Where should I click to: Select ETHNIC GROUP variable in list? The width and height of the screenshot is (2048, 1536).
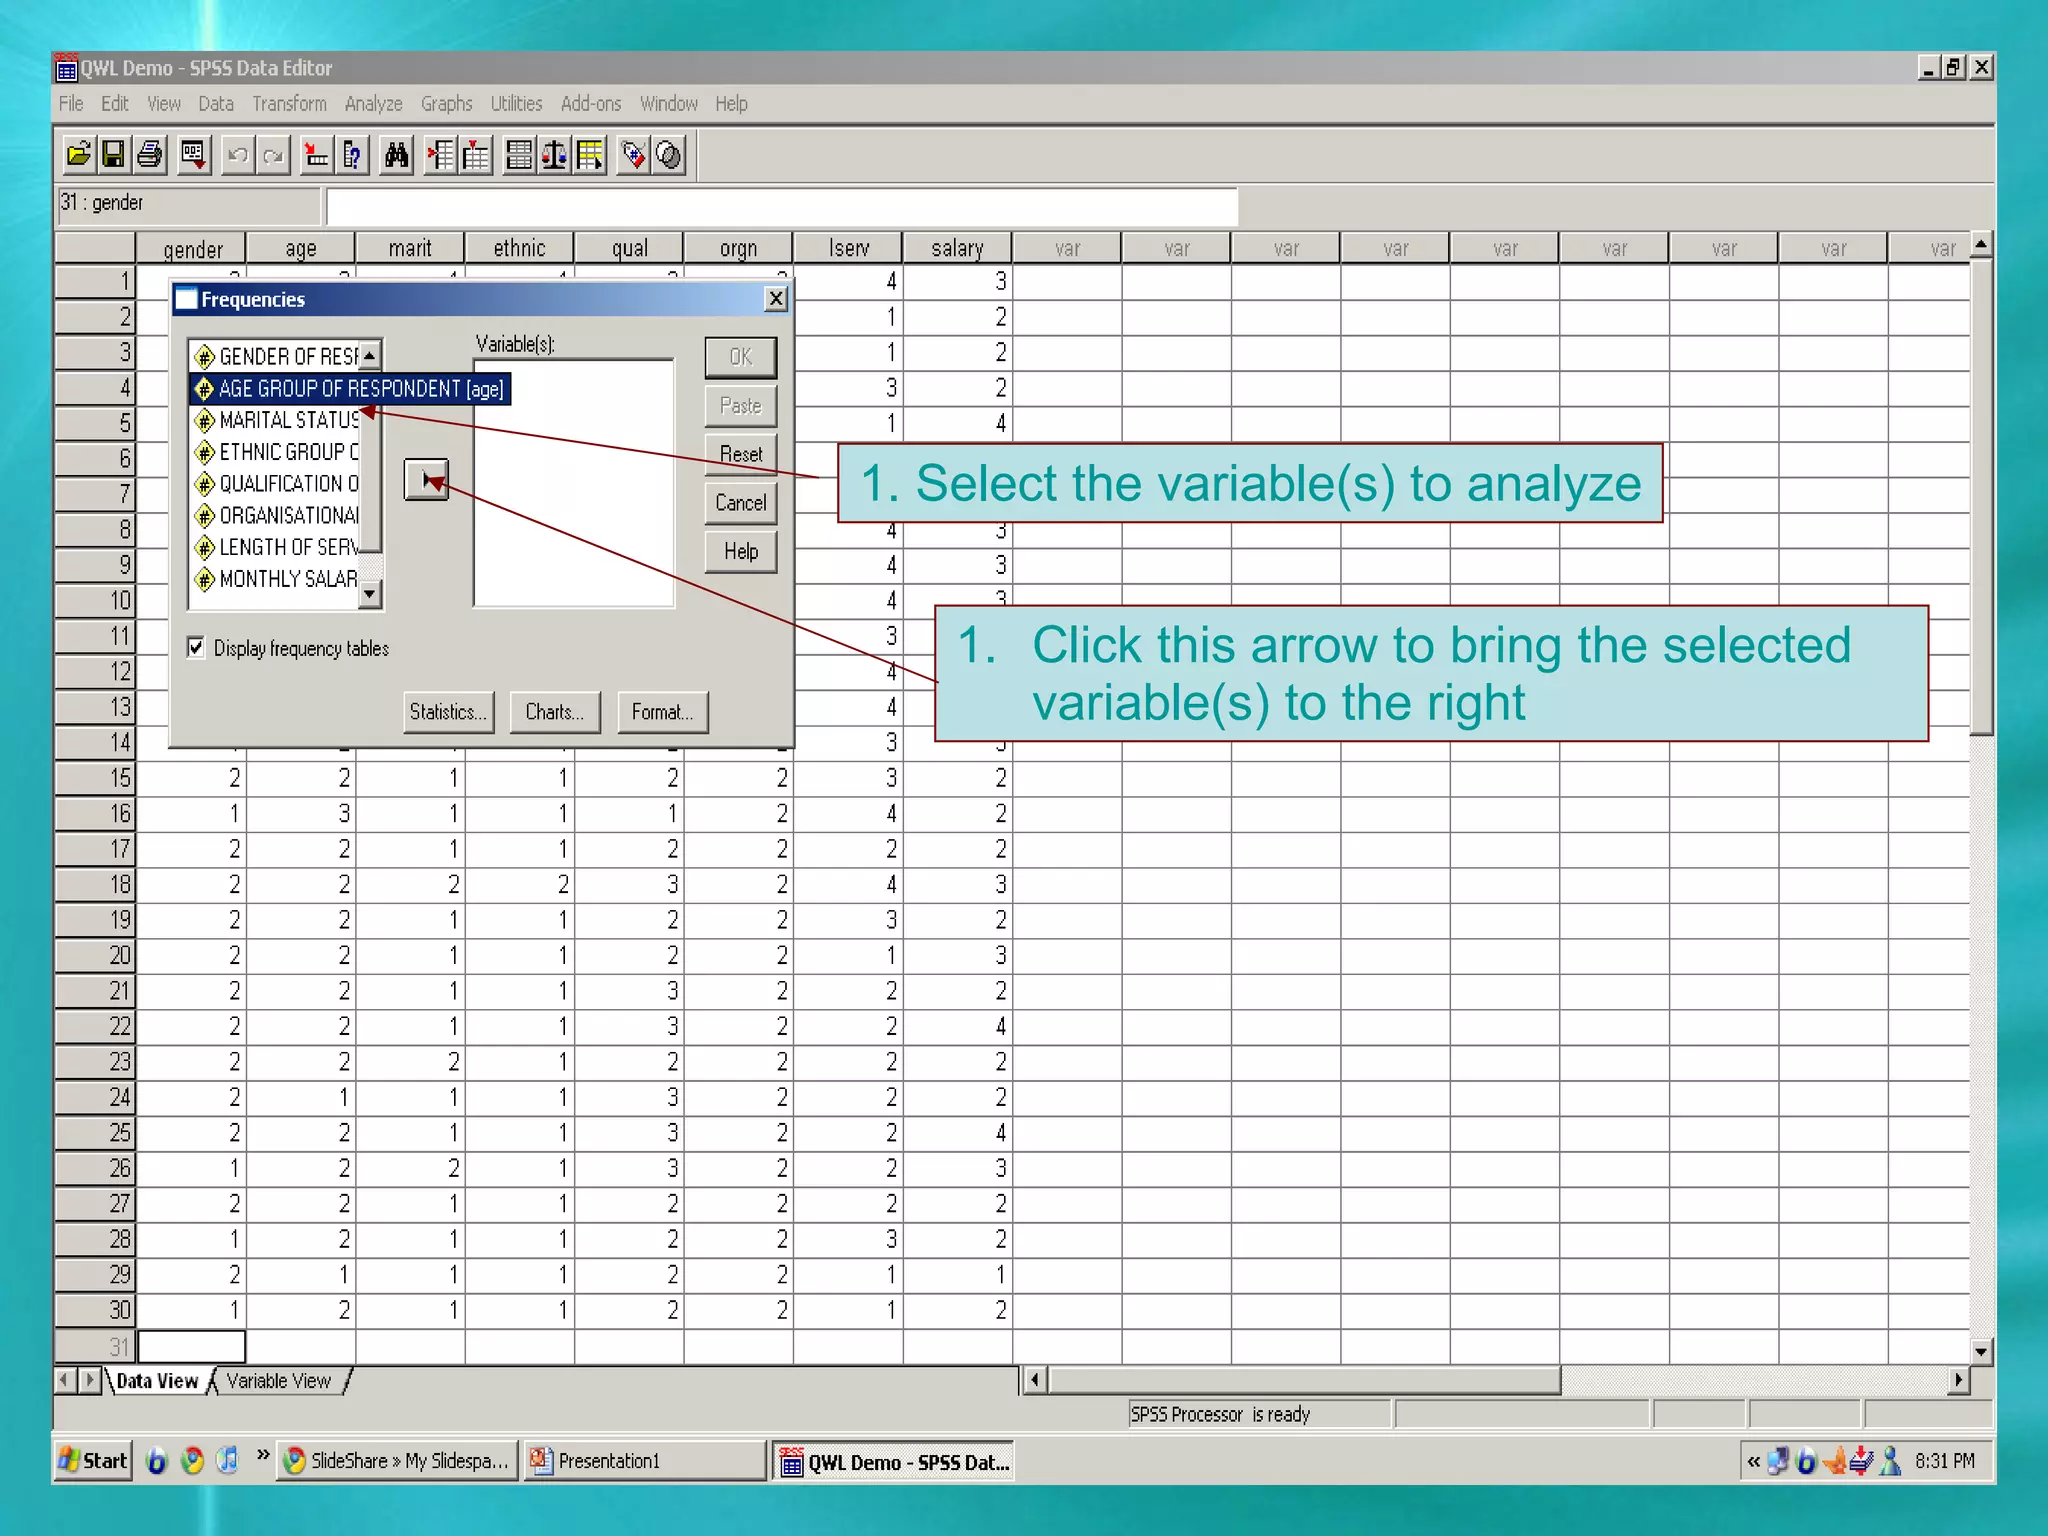tap(276, 452)
